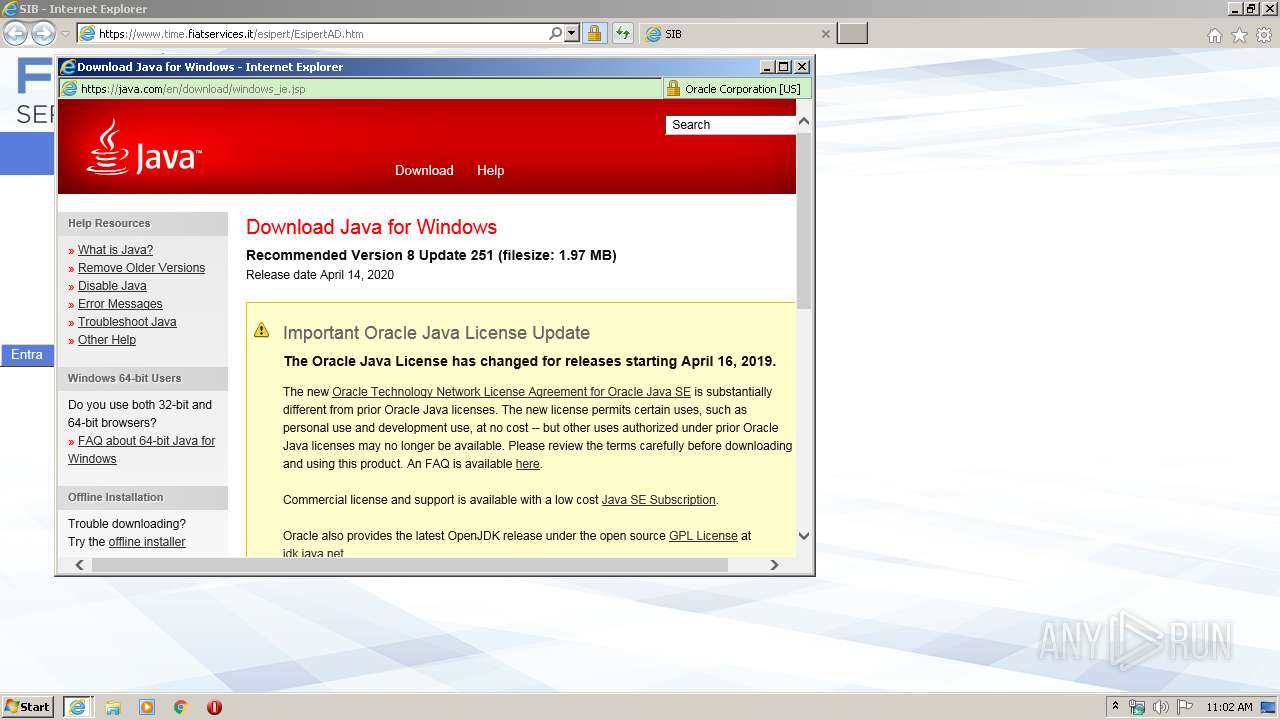Click the Java site Search box
This screenshot has width=1280, height=720.
tap(731, 125)
